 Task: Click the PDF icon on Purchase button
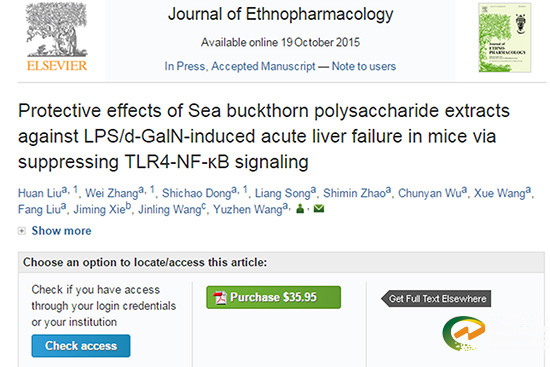(220, 298)
